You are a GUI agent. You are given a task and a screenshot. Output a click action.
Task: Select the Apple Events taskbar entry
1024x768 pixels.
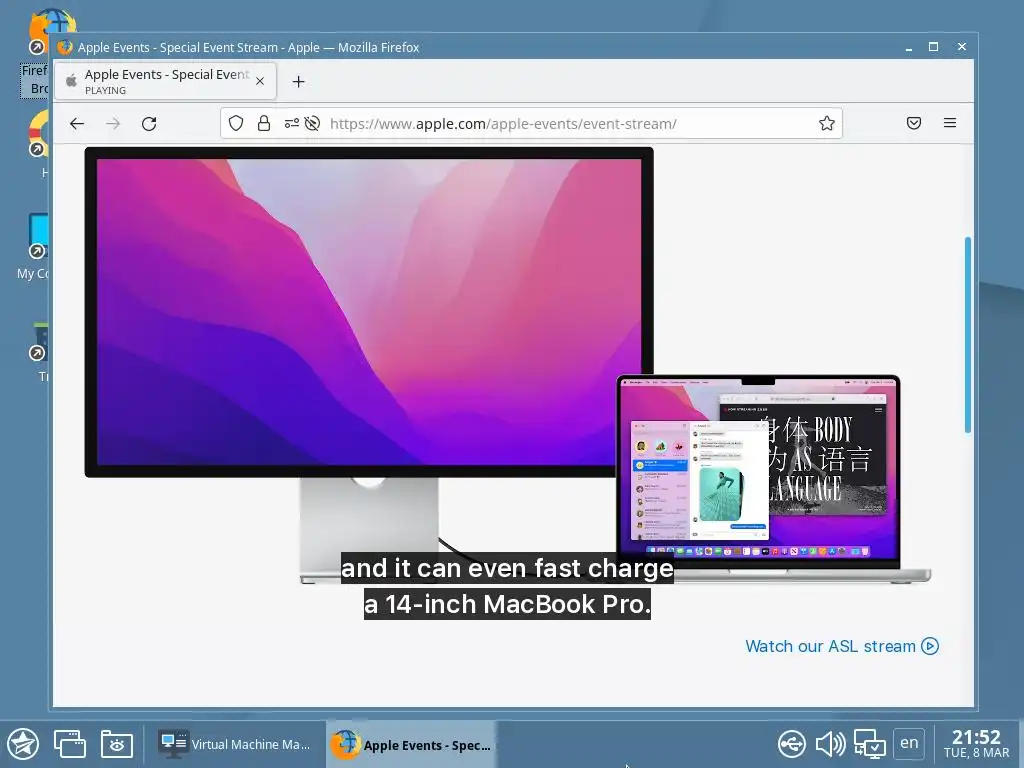(411, 744)
